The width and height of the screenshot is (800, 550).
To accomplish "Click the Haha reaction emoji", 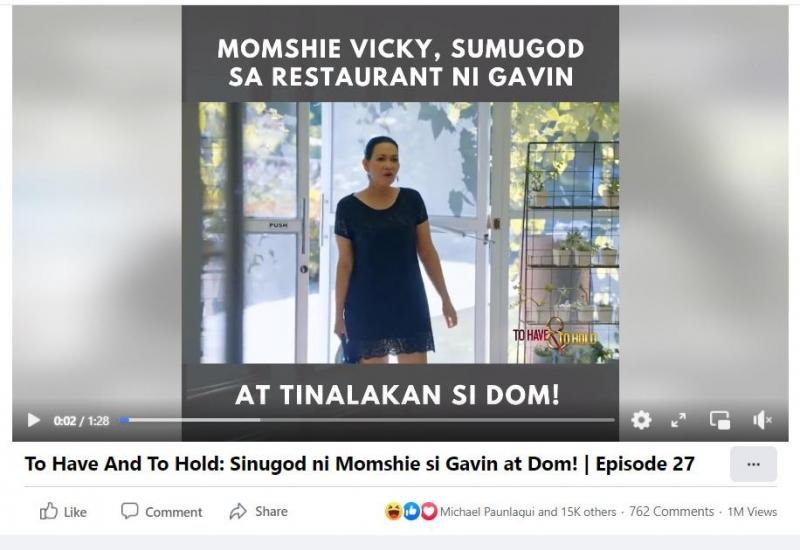I will click(x=393, y=511).
